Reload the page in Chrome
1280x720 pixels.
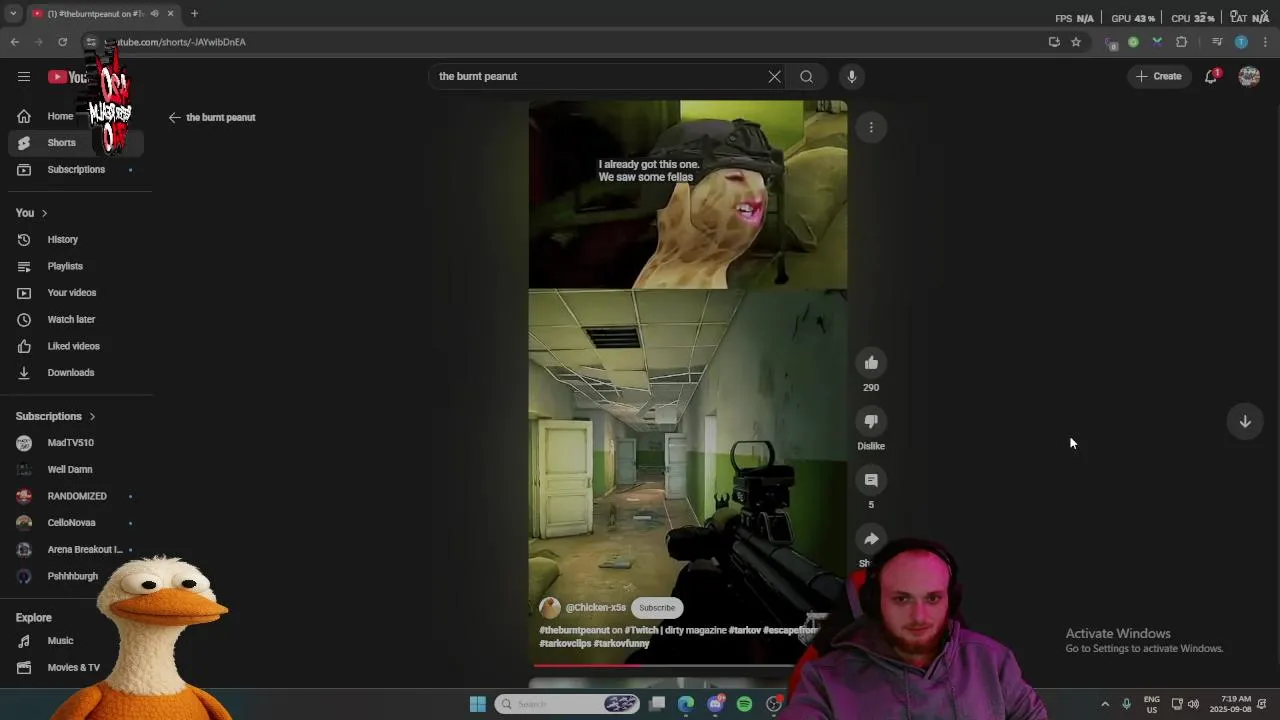pyautogui.click(x=62, y=42)
